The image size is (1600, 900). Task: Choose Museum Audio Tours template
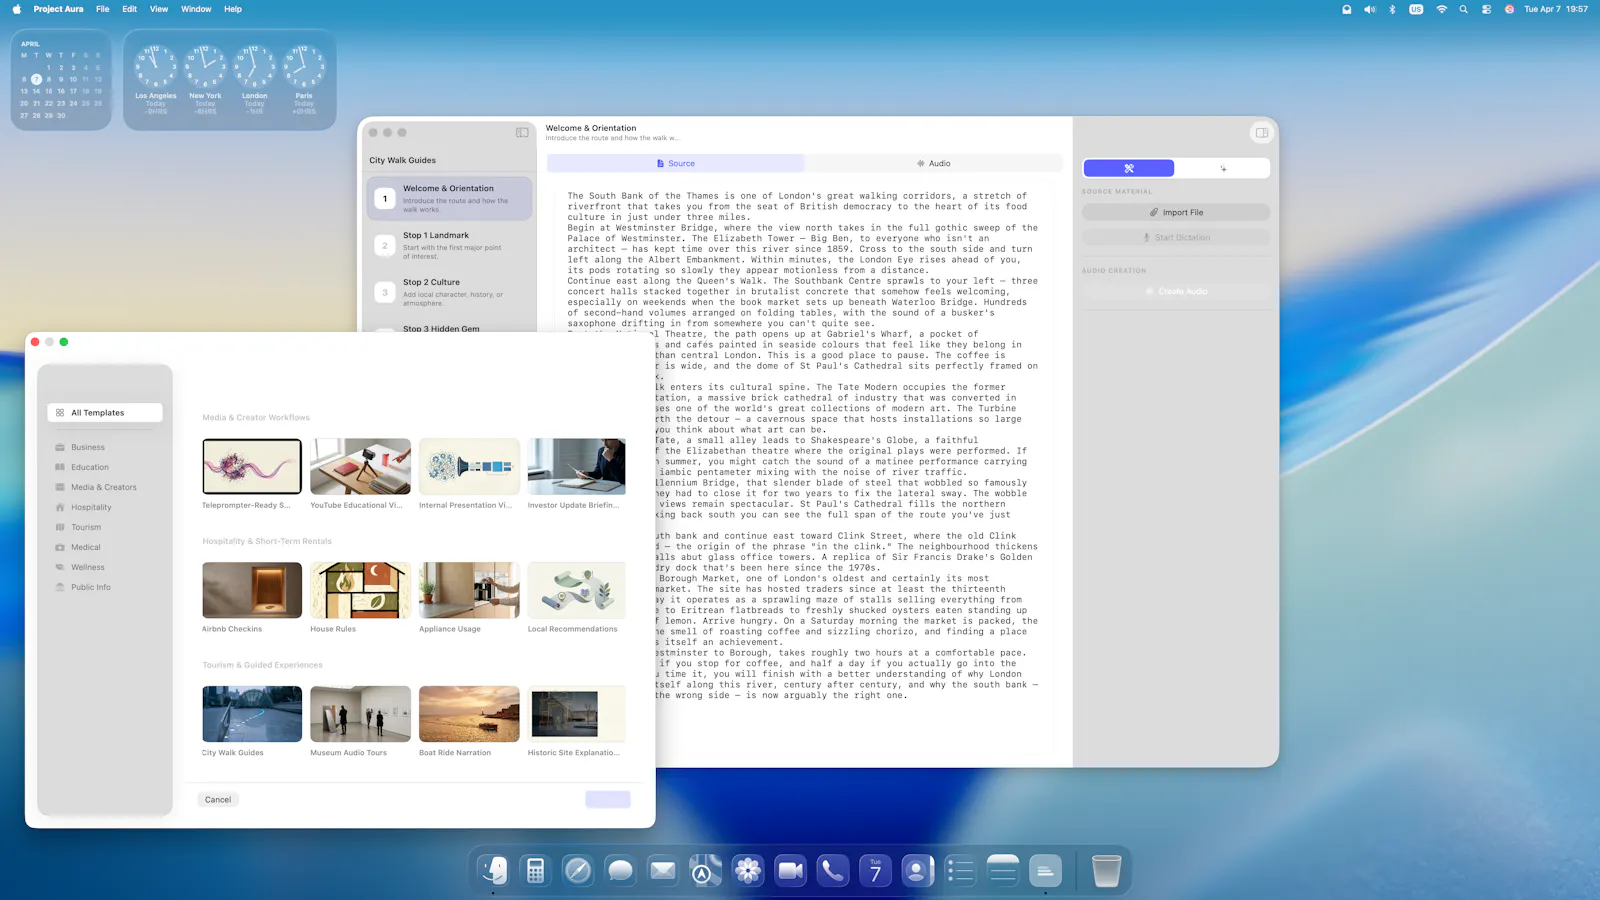pyautogui.click(x=360, y=714)
